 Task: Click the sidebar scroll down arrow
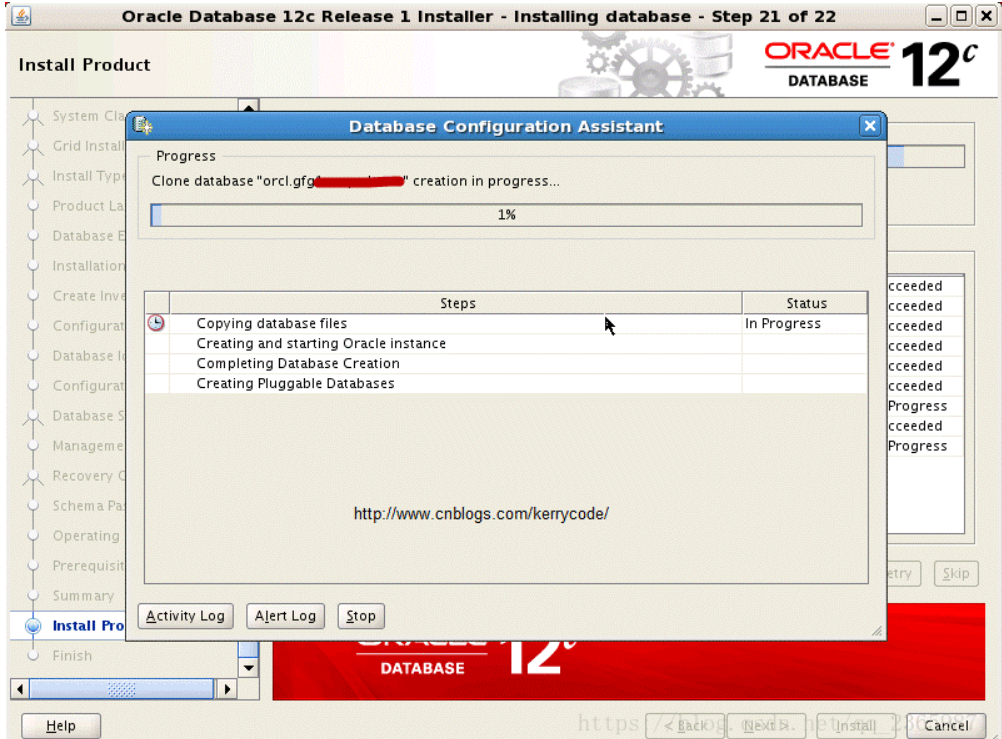tap(248, 669)
